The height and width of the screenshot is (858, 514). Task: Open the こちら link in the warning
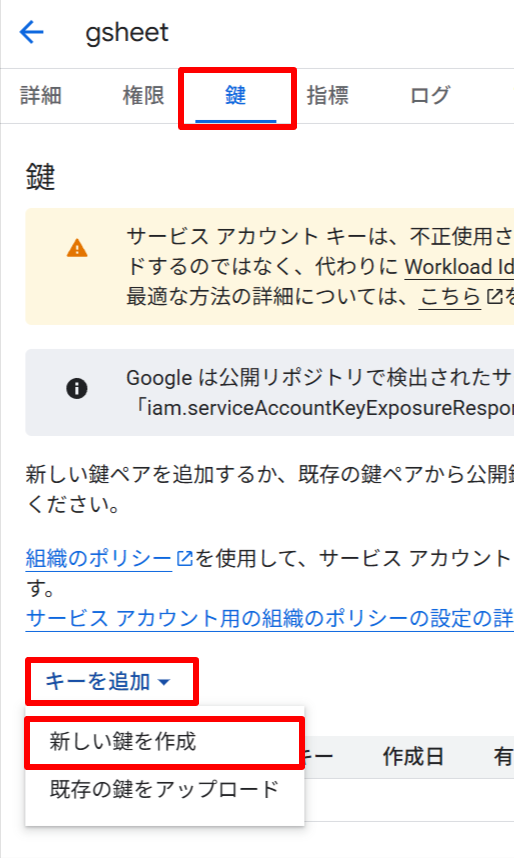click(450, 297)
